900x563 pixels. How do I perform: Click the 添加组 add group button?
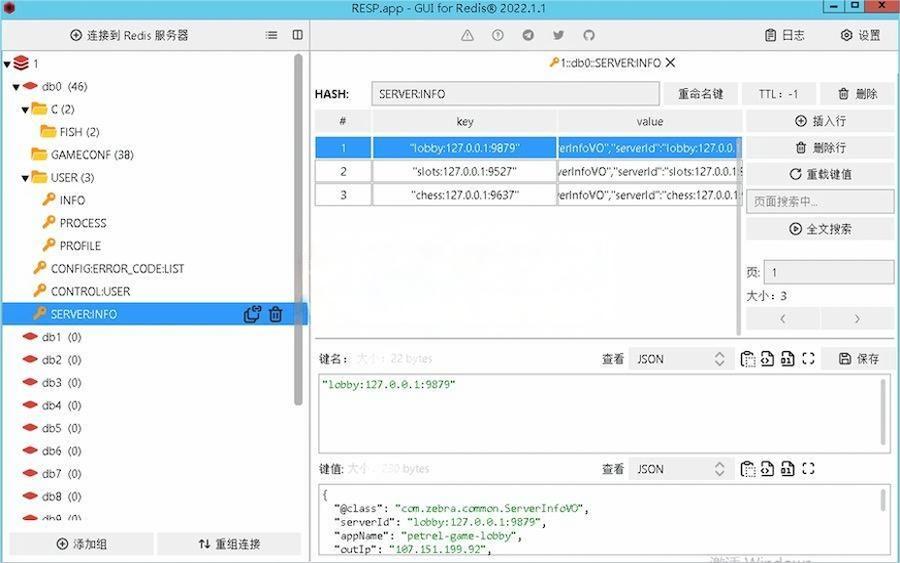click(x=82, y=544)
